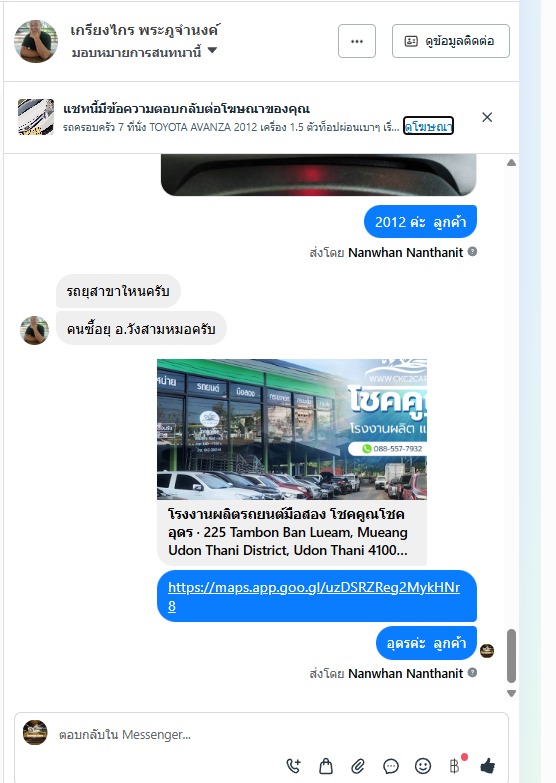Viewport: 556px width, 783px height.
Task: Open the emoji picker smiley icon
Action: point(423,766)
